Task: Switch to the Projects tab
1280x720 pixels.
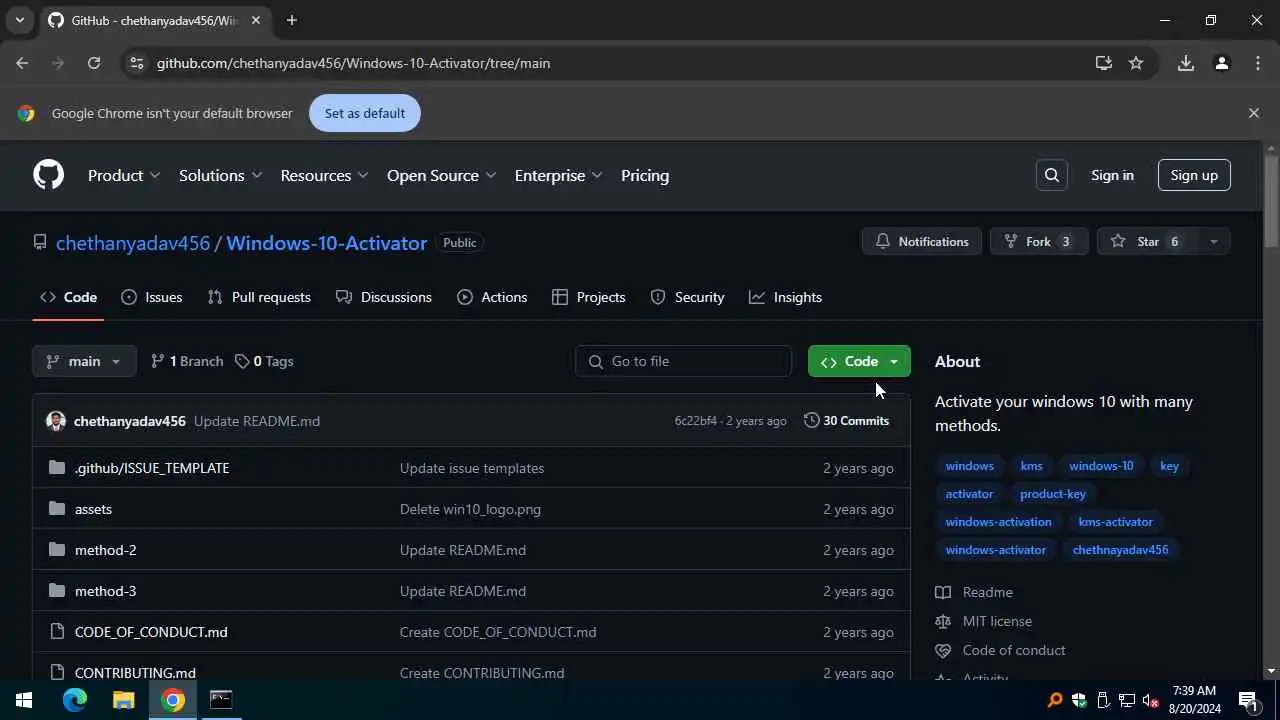Action: [x=589, y=297]
